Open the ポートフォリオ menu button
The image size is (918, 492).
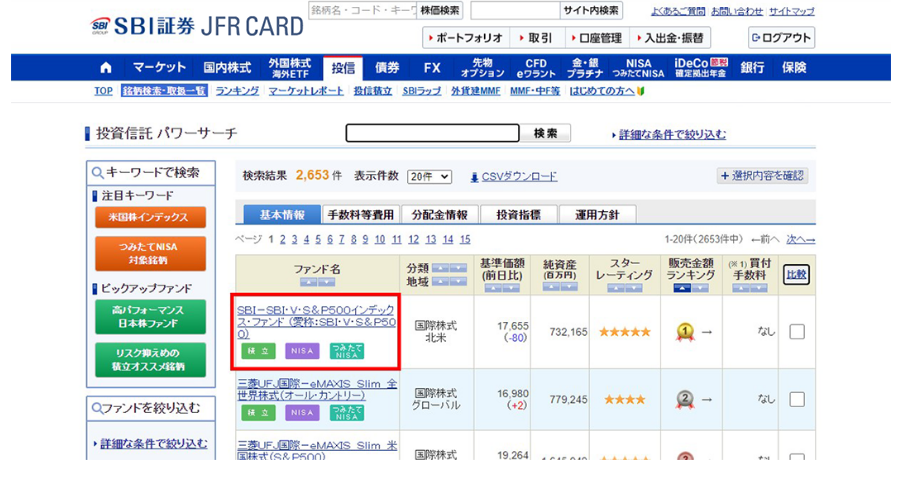pyautogui.click(x=465, y=38)
